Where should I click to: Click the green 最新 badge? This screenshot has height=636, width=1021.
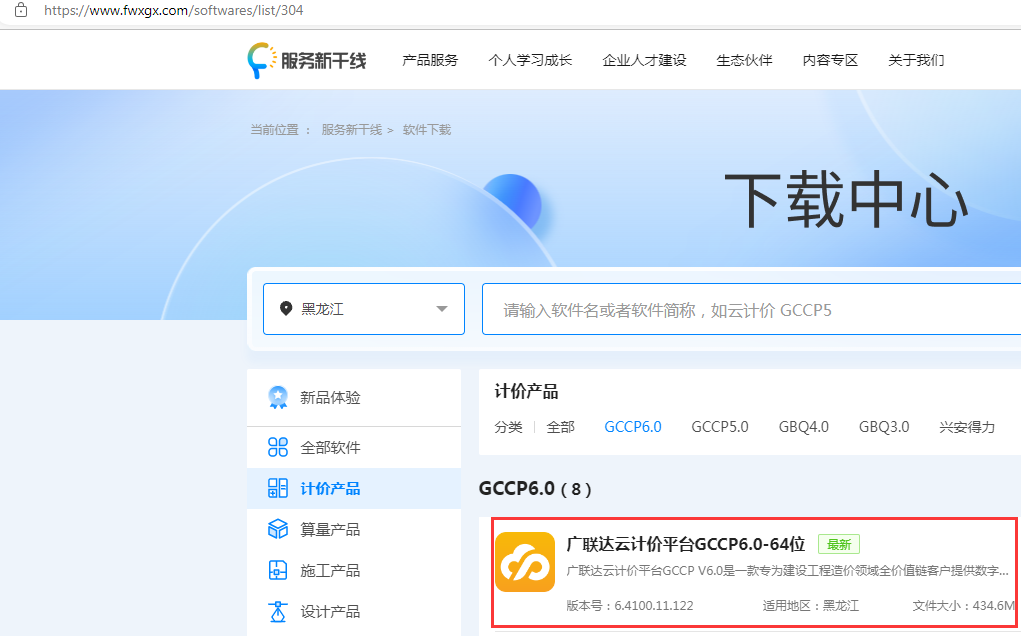(839, 544)
